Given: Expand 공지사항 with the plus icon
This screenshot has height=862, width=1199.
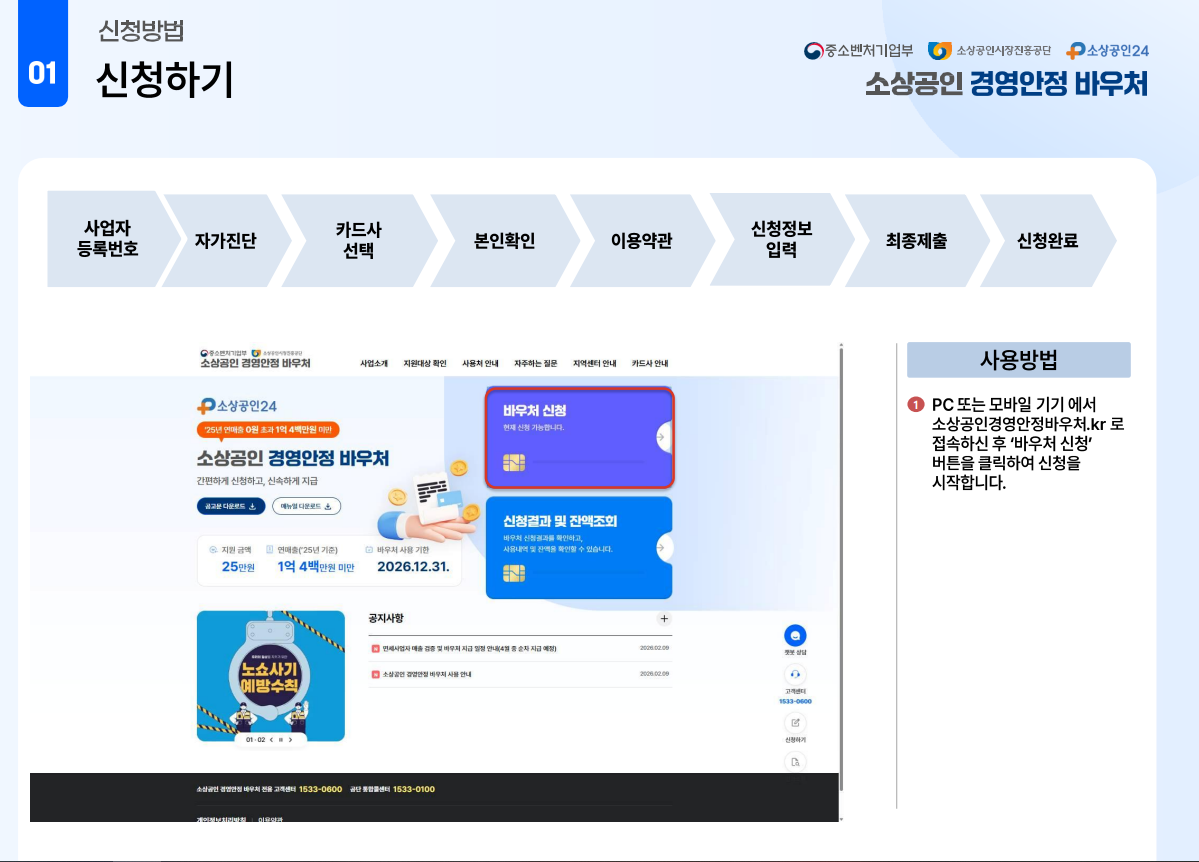Looking at the screenshot, I should (x=664, y=619).
